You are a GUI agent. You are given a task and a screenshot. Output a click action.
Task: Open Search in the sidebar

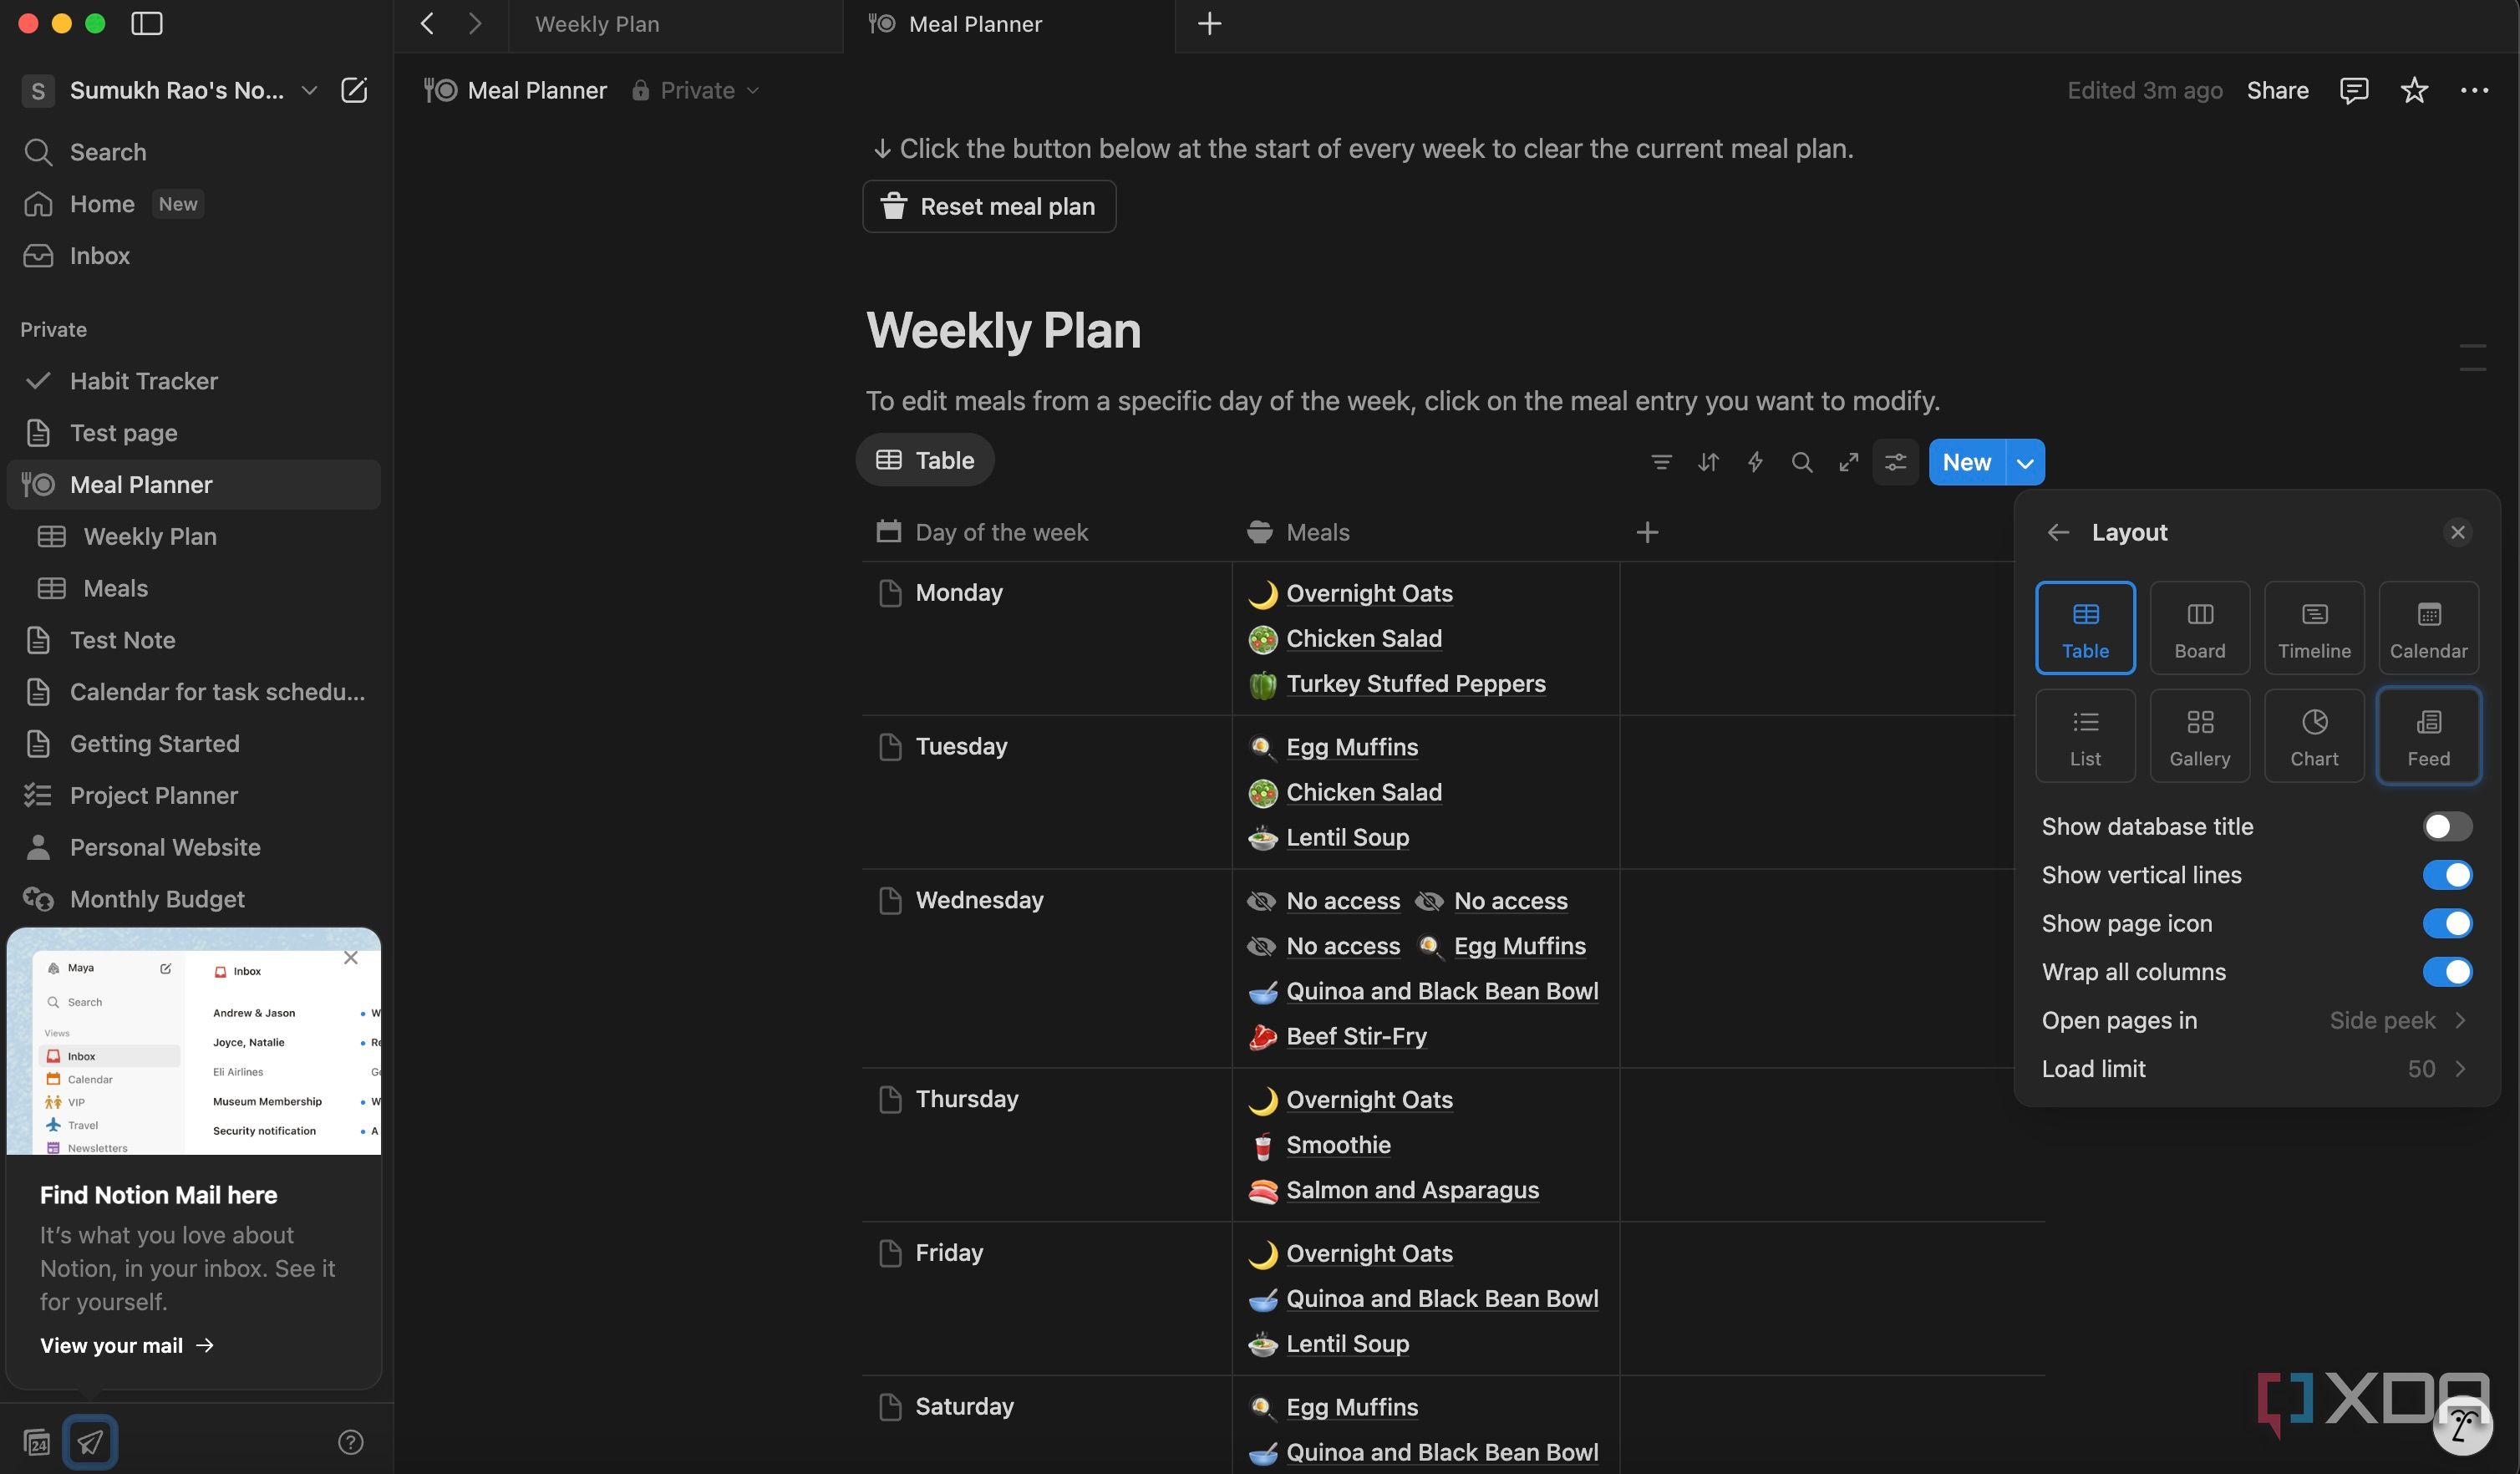[193, 152]
